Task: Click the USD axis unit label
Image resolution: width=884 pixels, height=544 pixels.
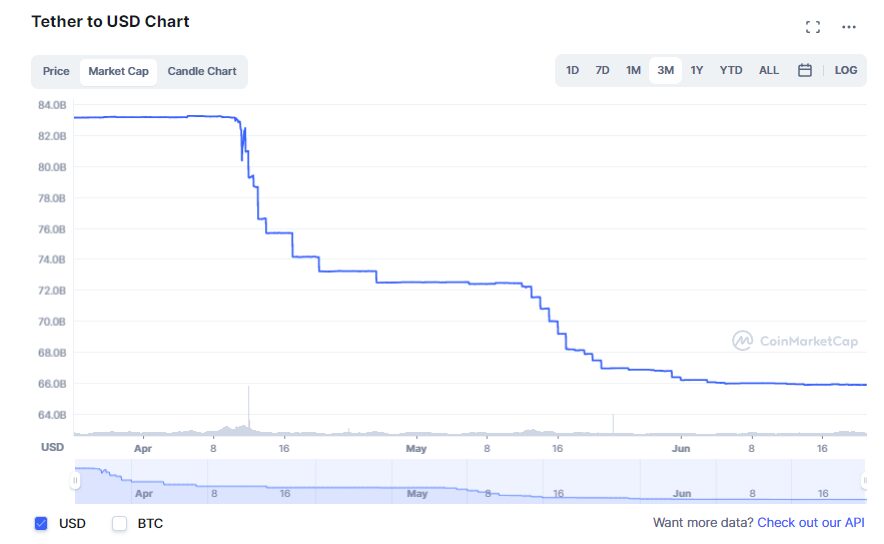Action: point(52,447)
